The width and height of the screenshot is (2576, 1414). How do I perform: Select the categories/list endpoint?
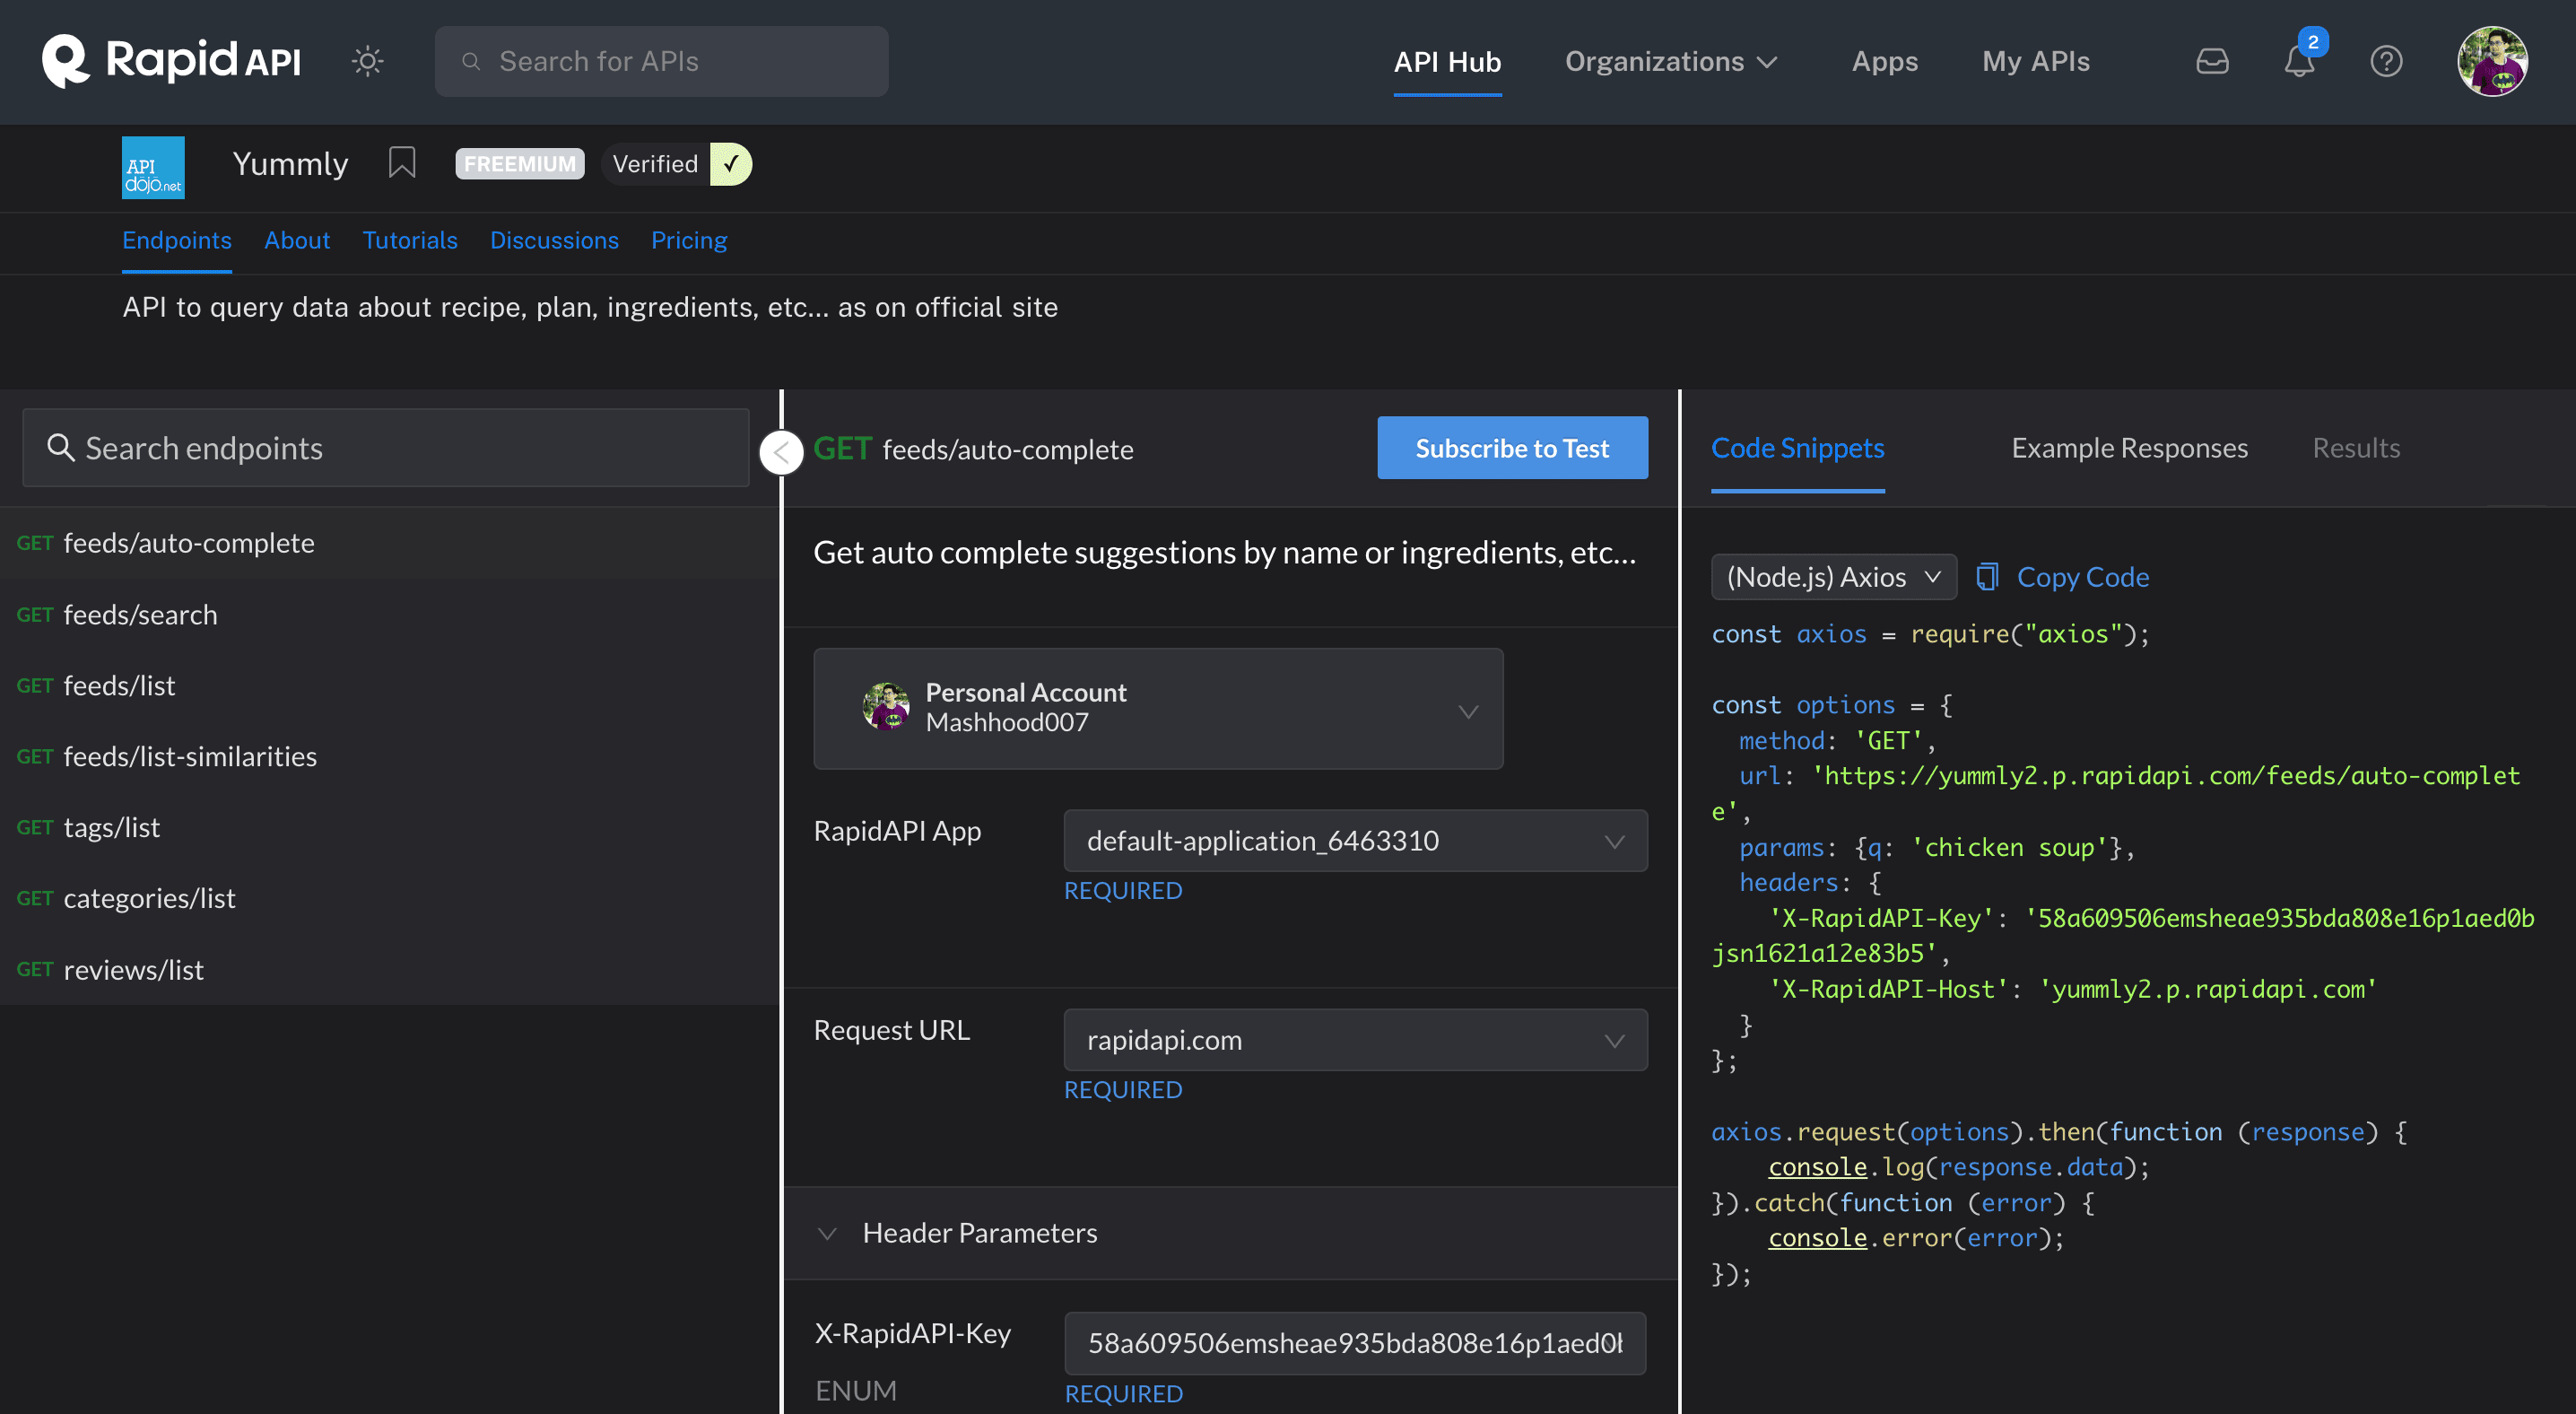[389, 898]
